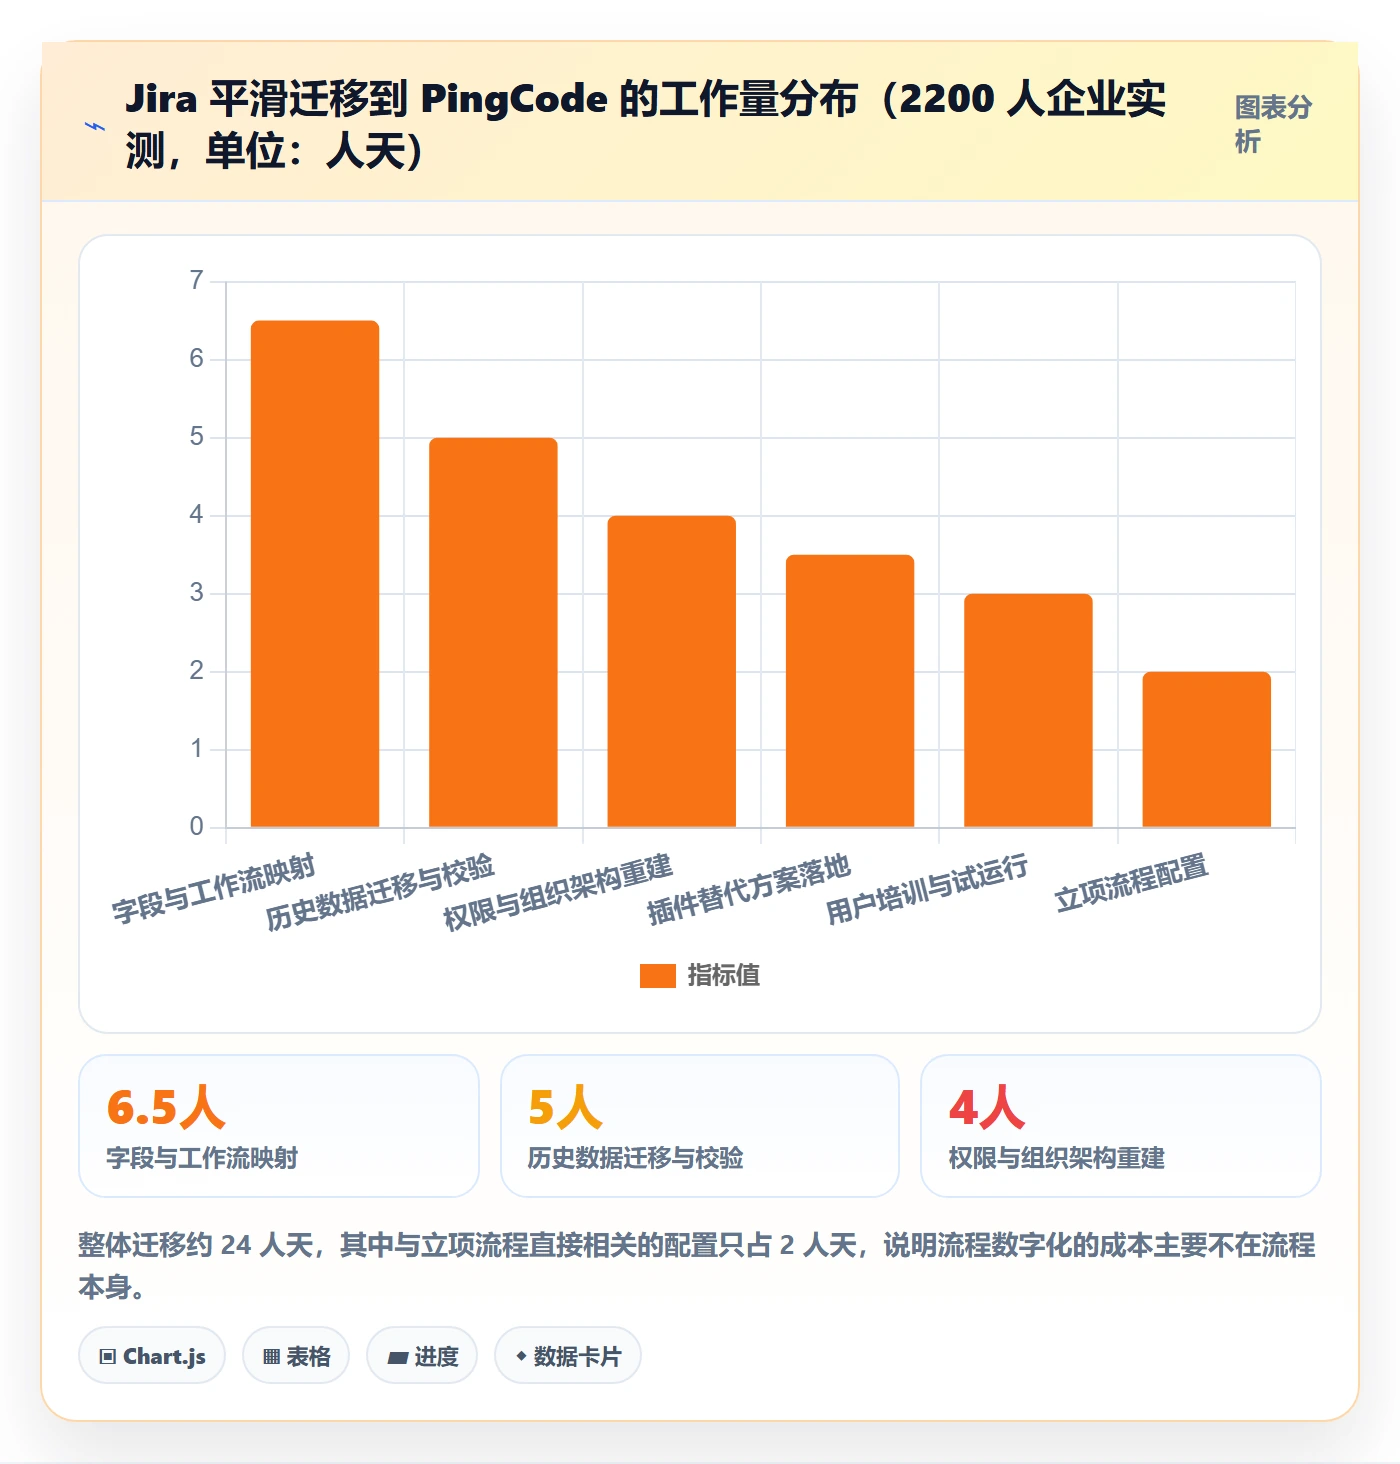Image resolution: width=1400 pixels, height=1464 pixels.
Task: Click the x-axis label 权限与组织架构重建
Action: (x=558, y=892)
